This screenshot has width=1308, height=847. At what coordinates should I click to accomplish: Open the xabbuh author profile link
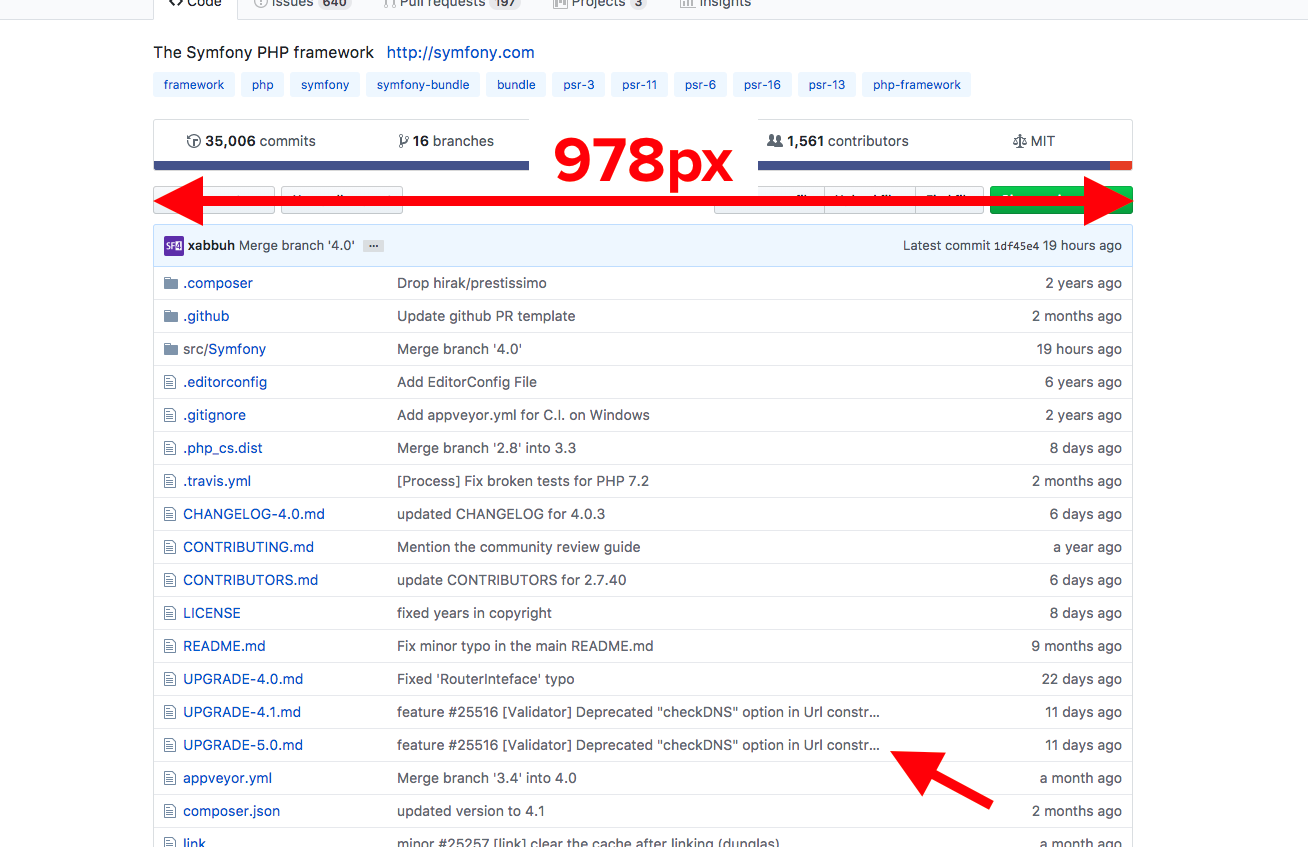tap(211, 245)
